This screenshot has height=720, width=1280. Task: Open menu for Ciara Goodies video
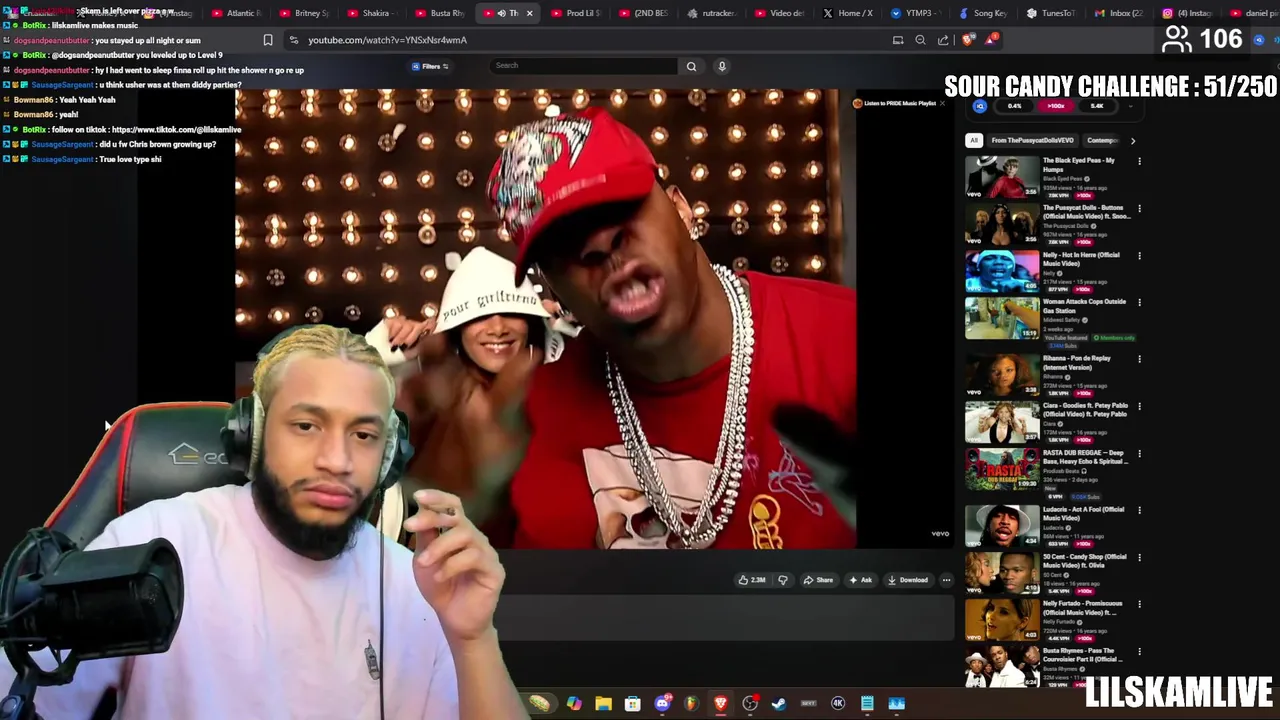coord(1139,406)
